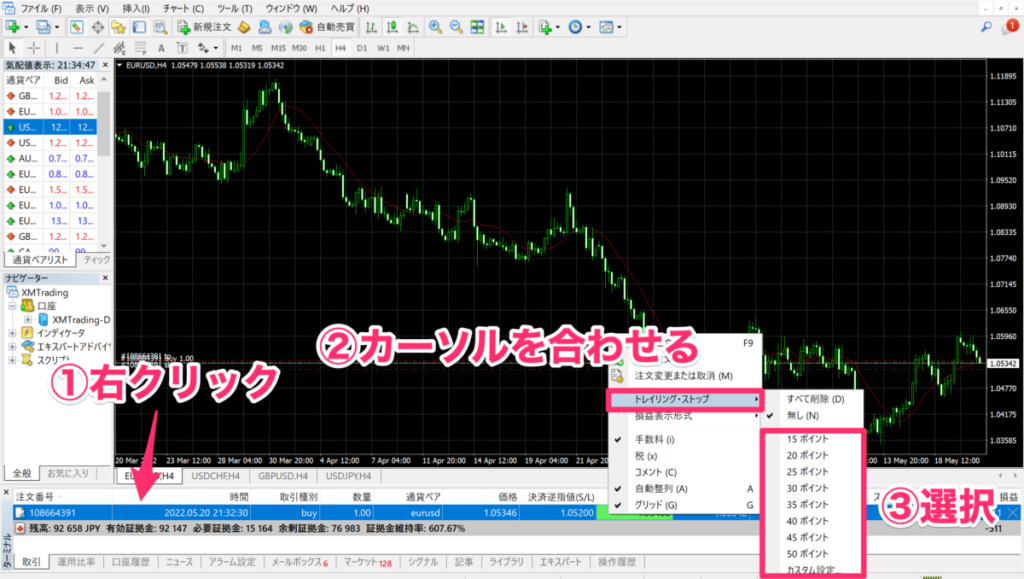This screenshot has width=1024, height=579.
Task: Open the Profiles dropdown arrow
Action: pyautogui.click(x=57, y=27)
